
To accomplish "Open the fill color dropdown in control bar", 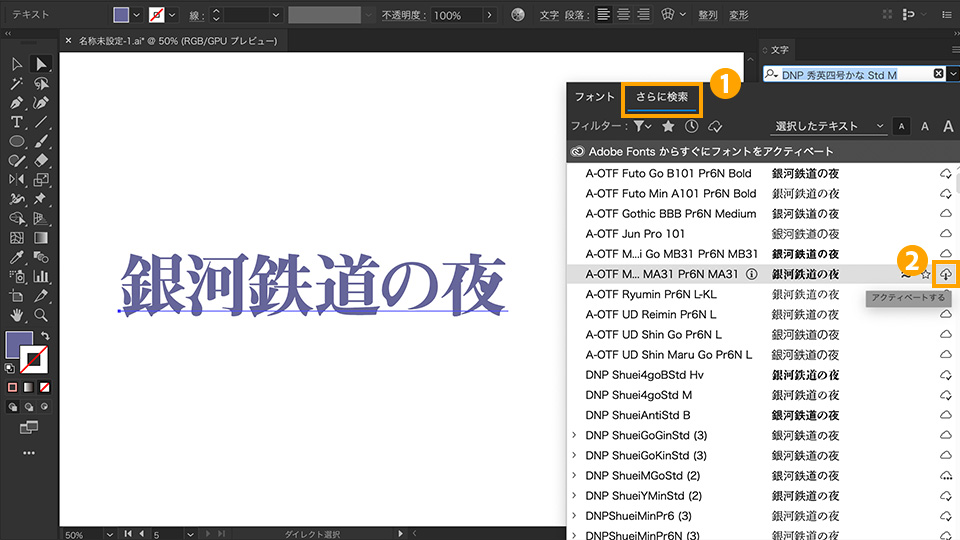I will (137, 15).
